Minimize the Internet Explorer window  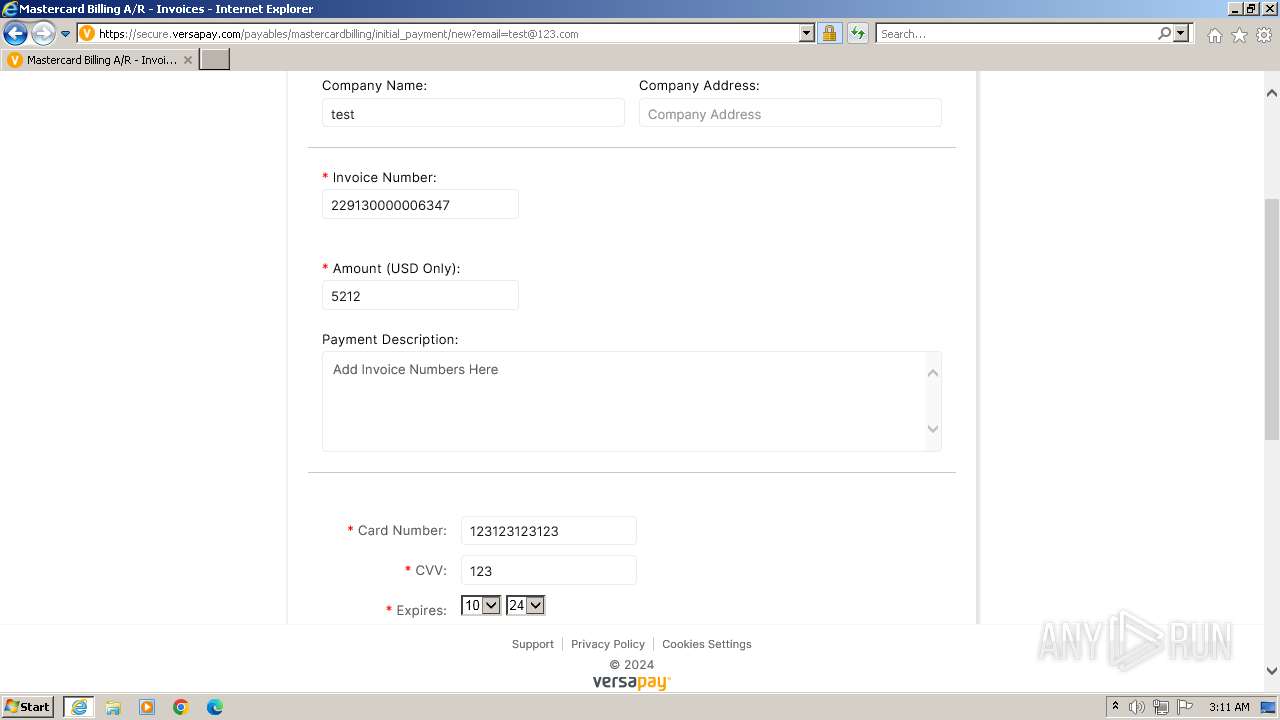(1234, 8)
